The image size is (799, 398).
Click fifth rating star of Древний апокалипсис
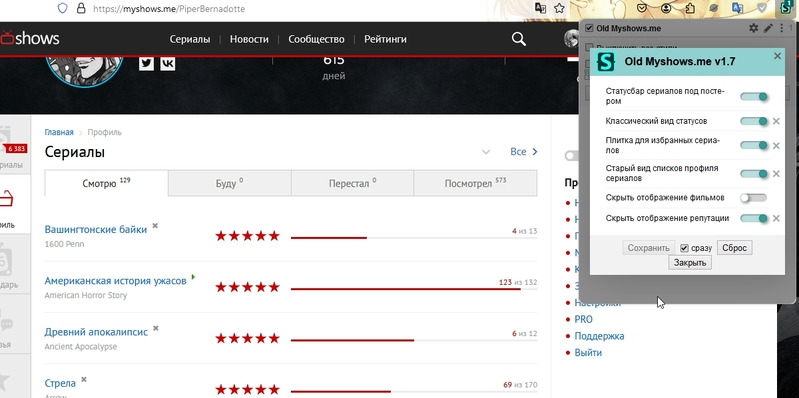tap(274, 338)
